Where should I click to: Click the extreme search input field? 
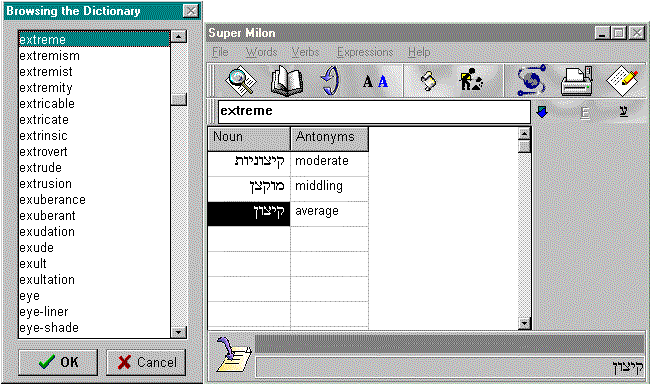coord(374,111)
